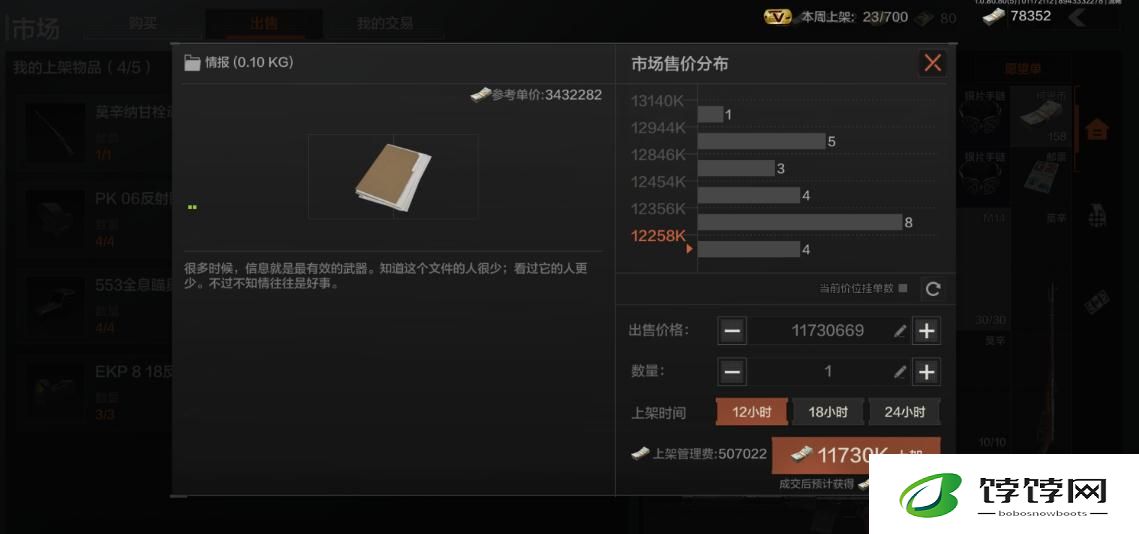Switch to the 购买 tab

pos(143,23)
